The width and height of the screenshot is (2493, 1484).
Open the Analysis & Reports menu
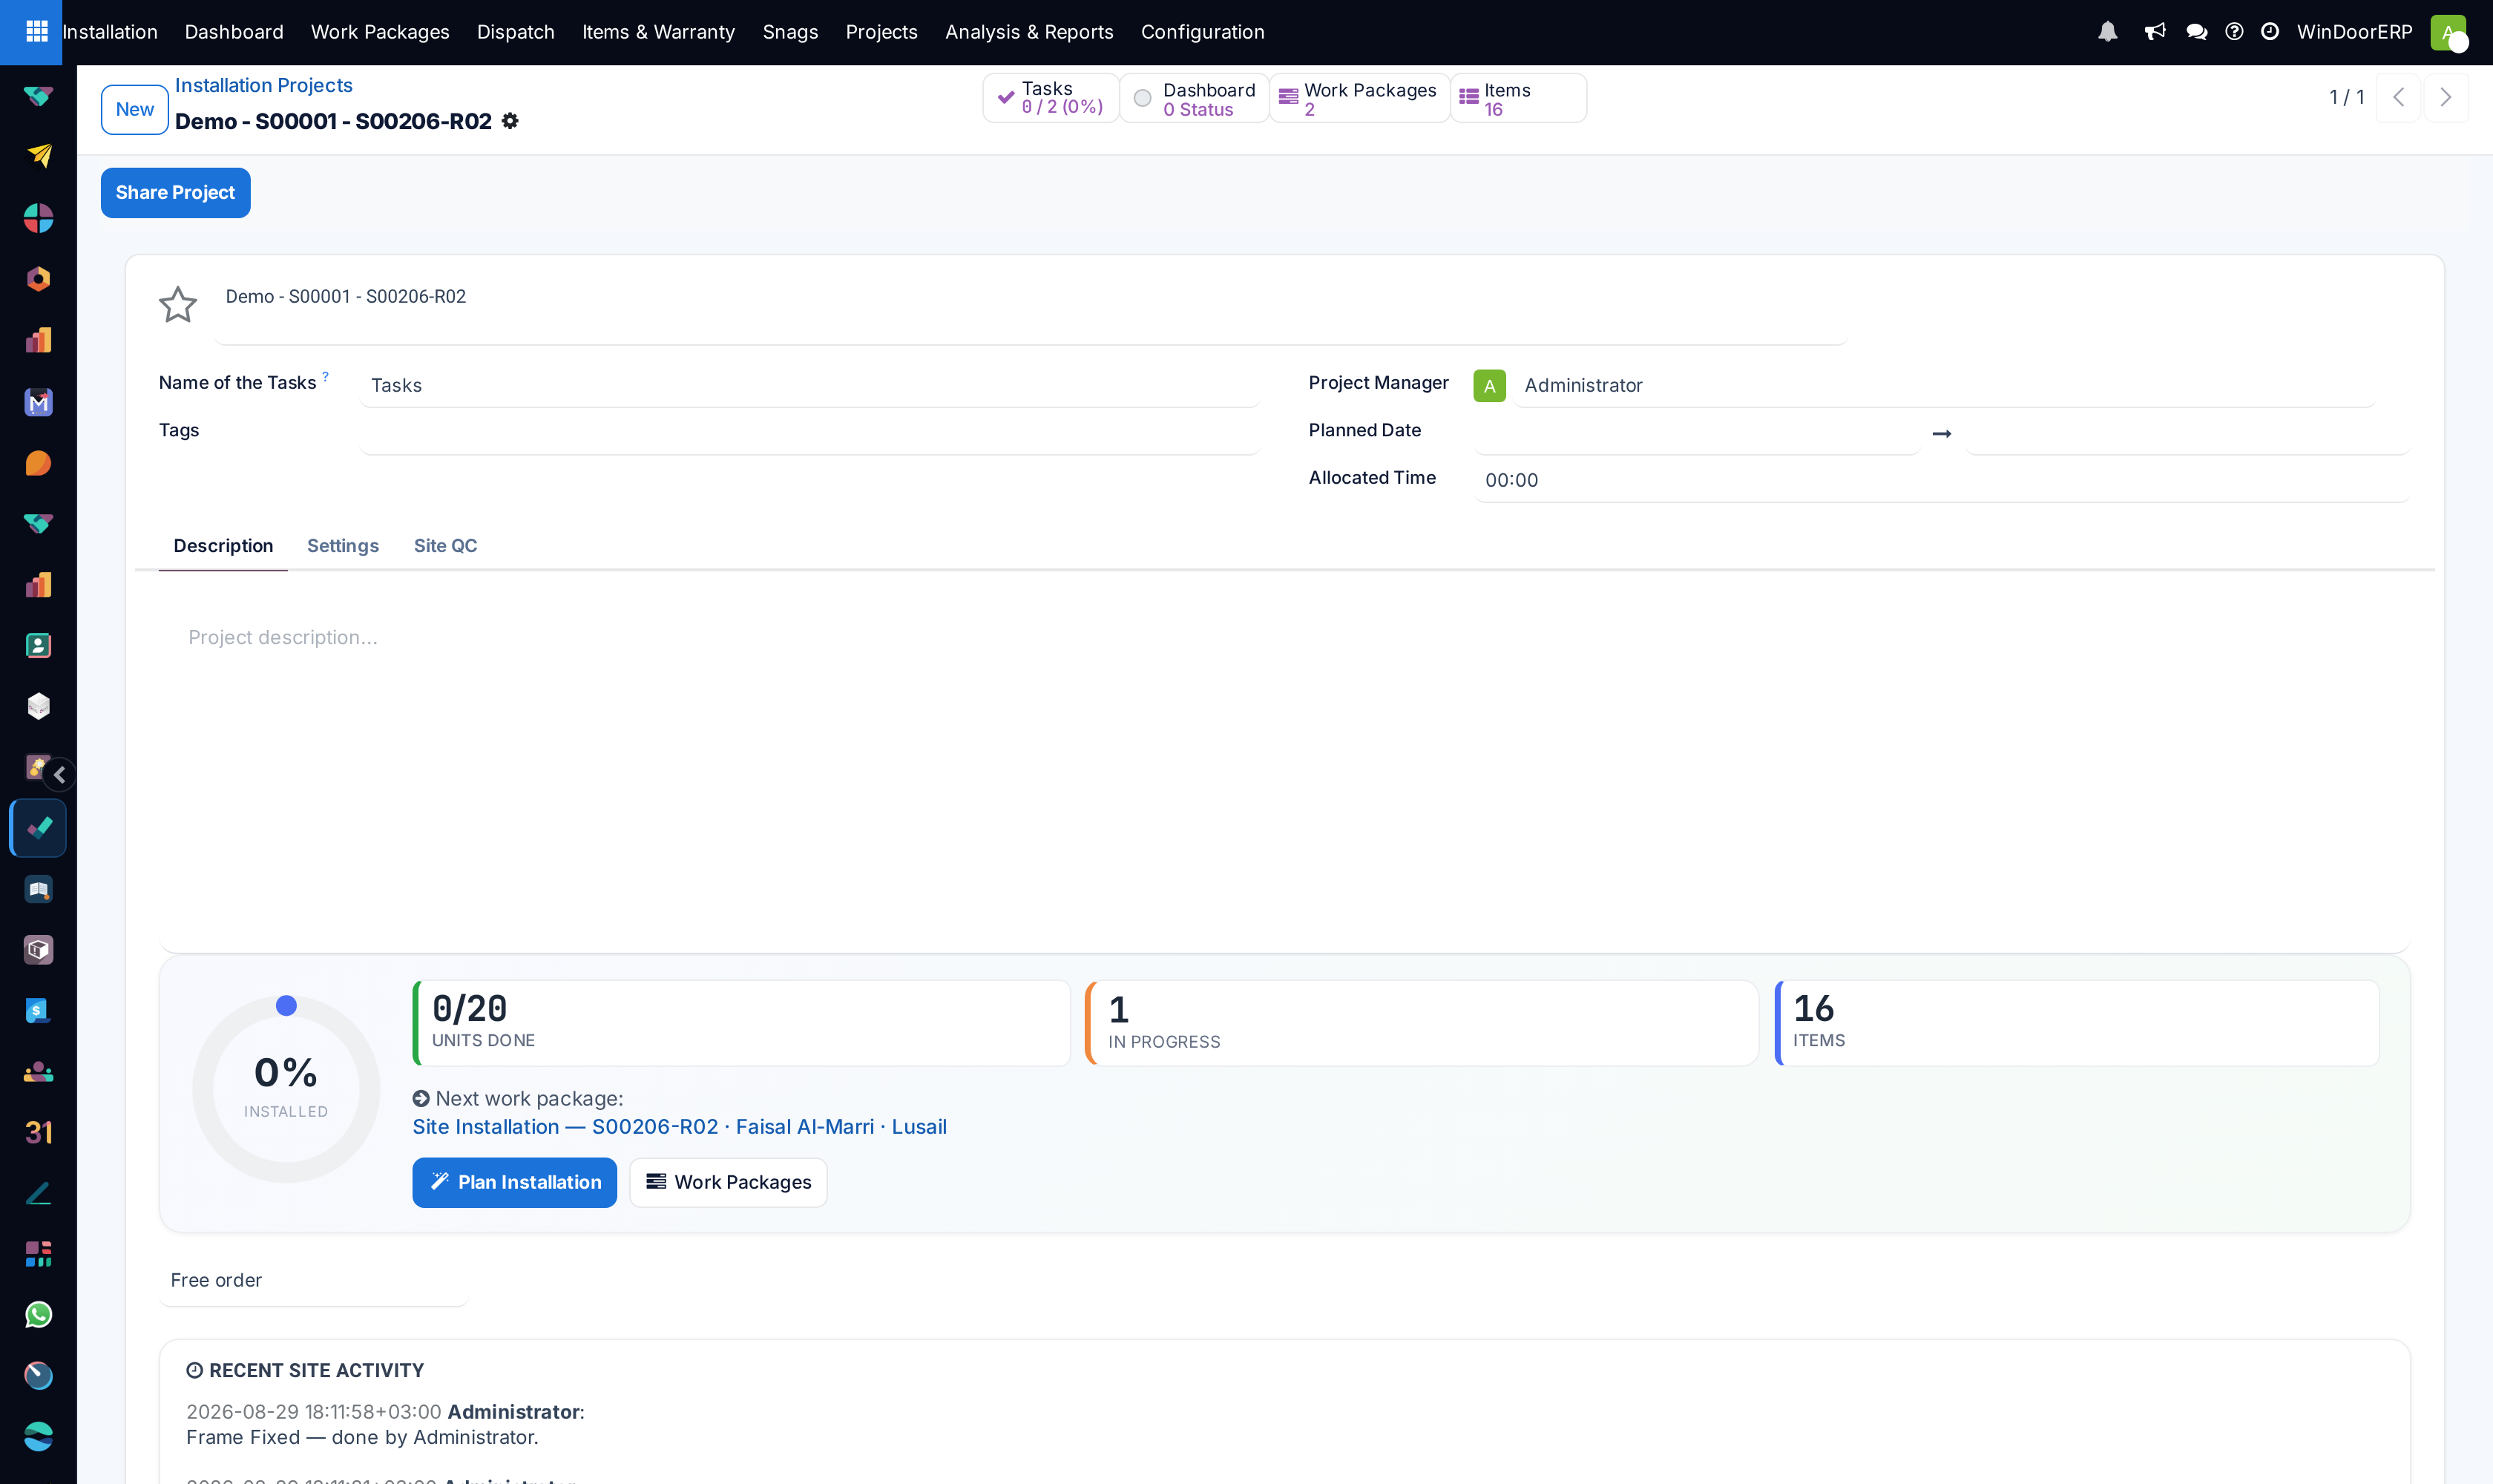(1029, 32)
